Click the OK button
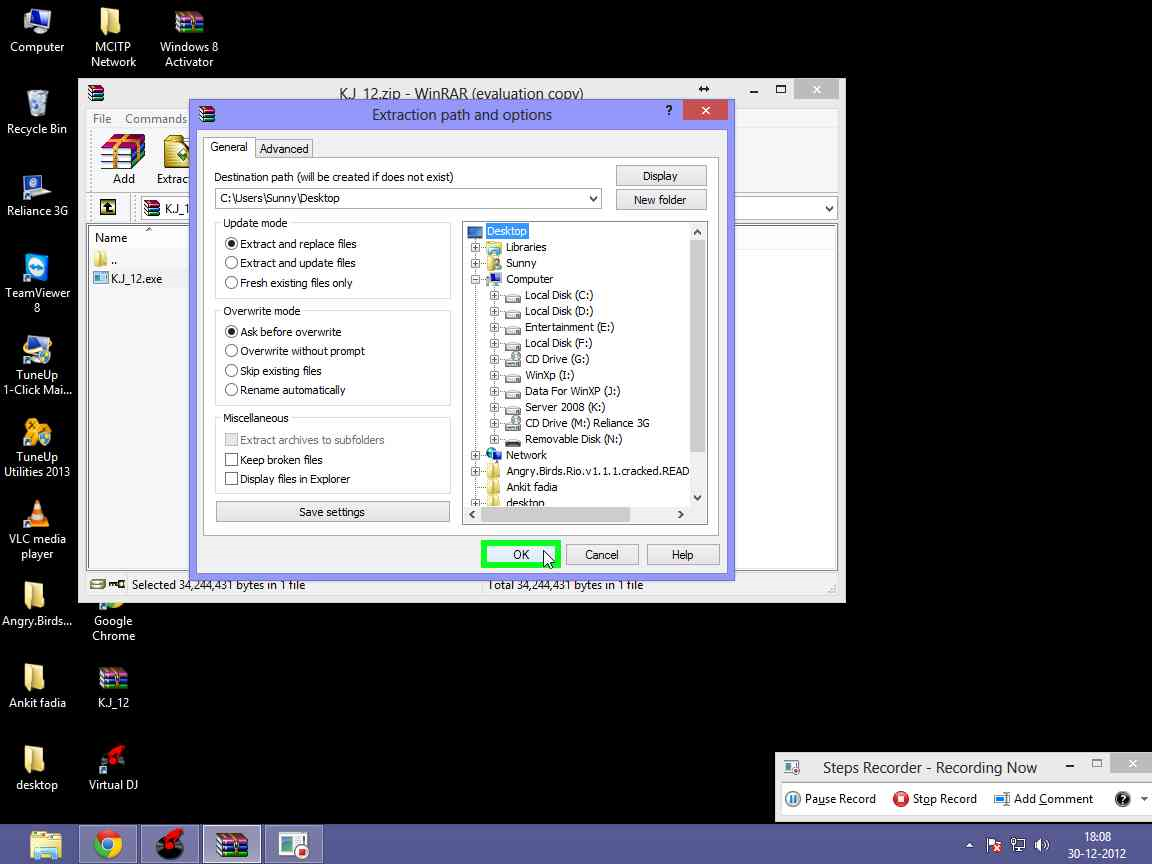Screen dimensions: 1152x864 point(521,555)
